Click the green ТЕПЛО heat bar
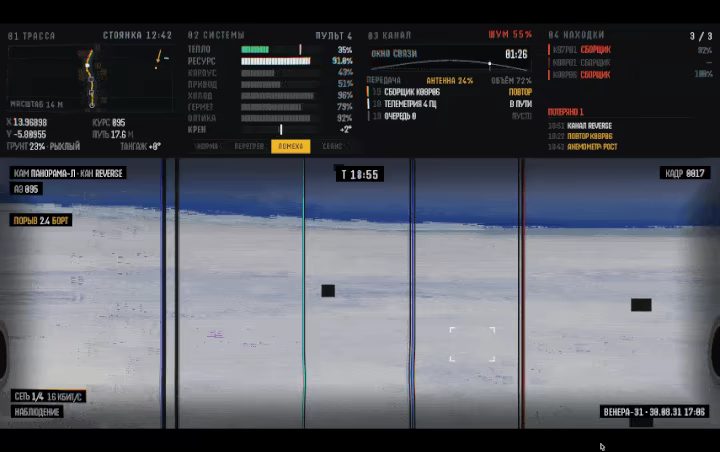 (255, 49)
